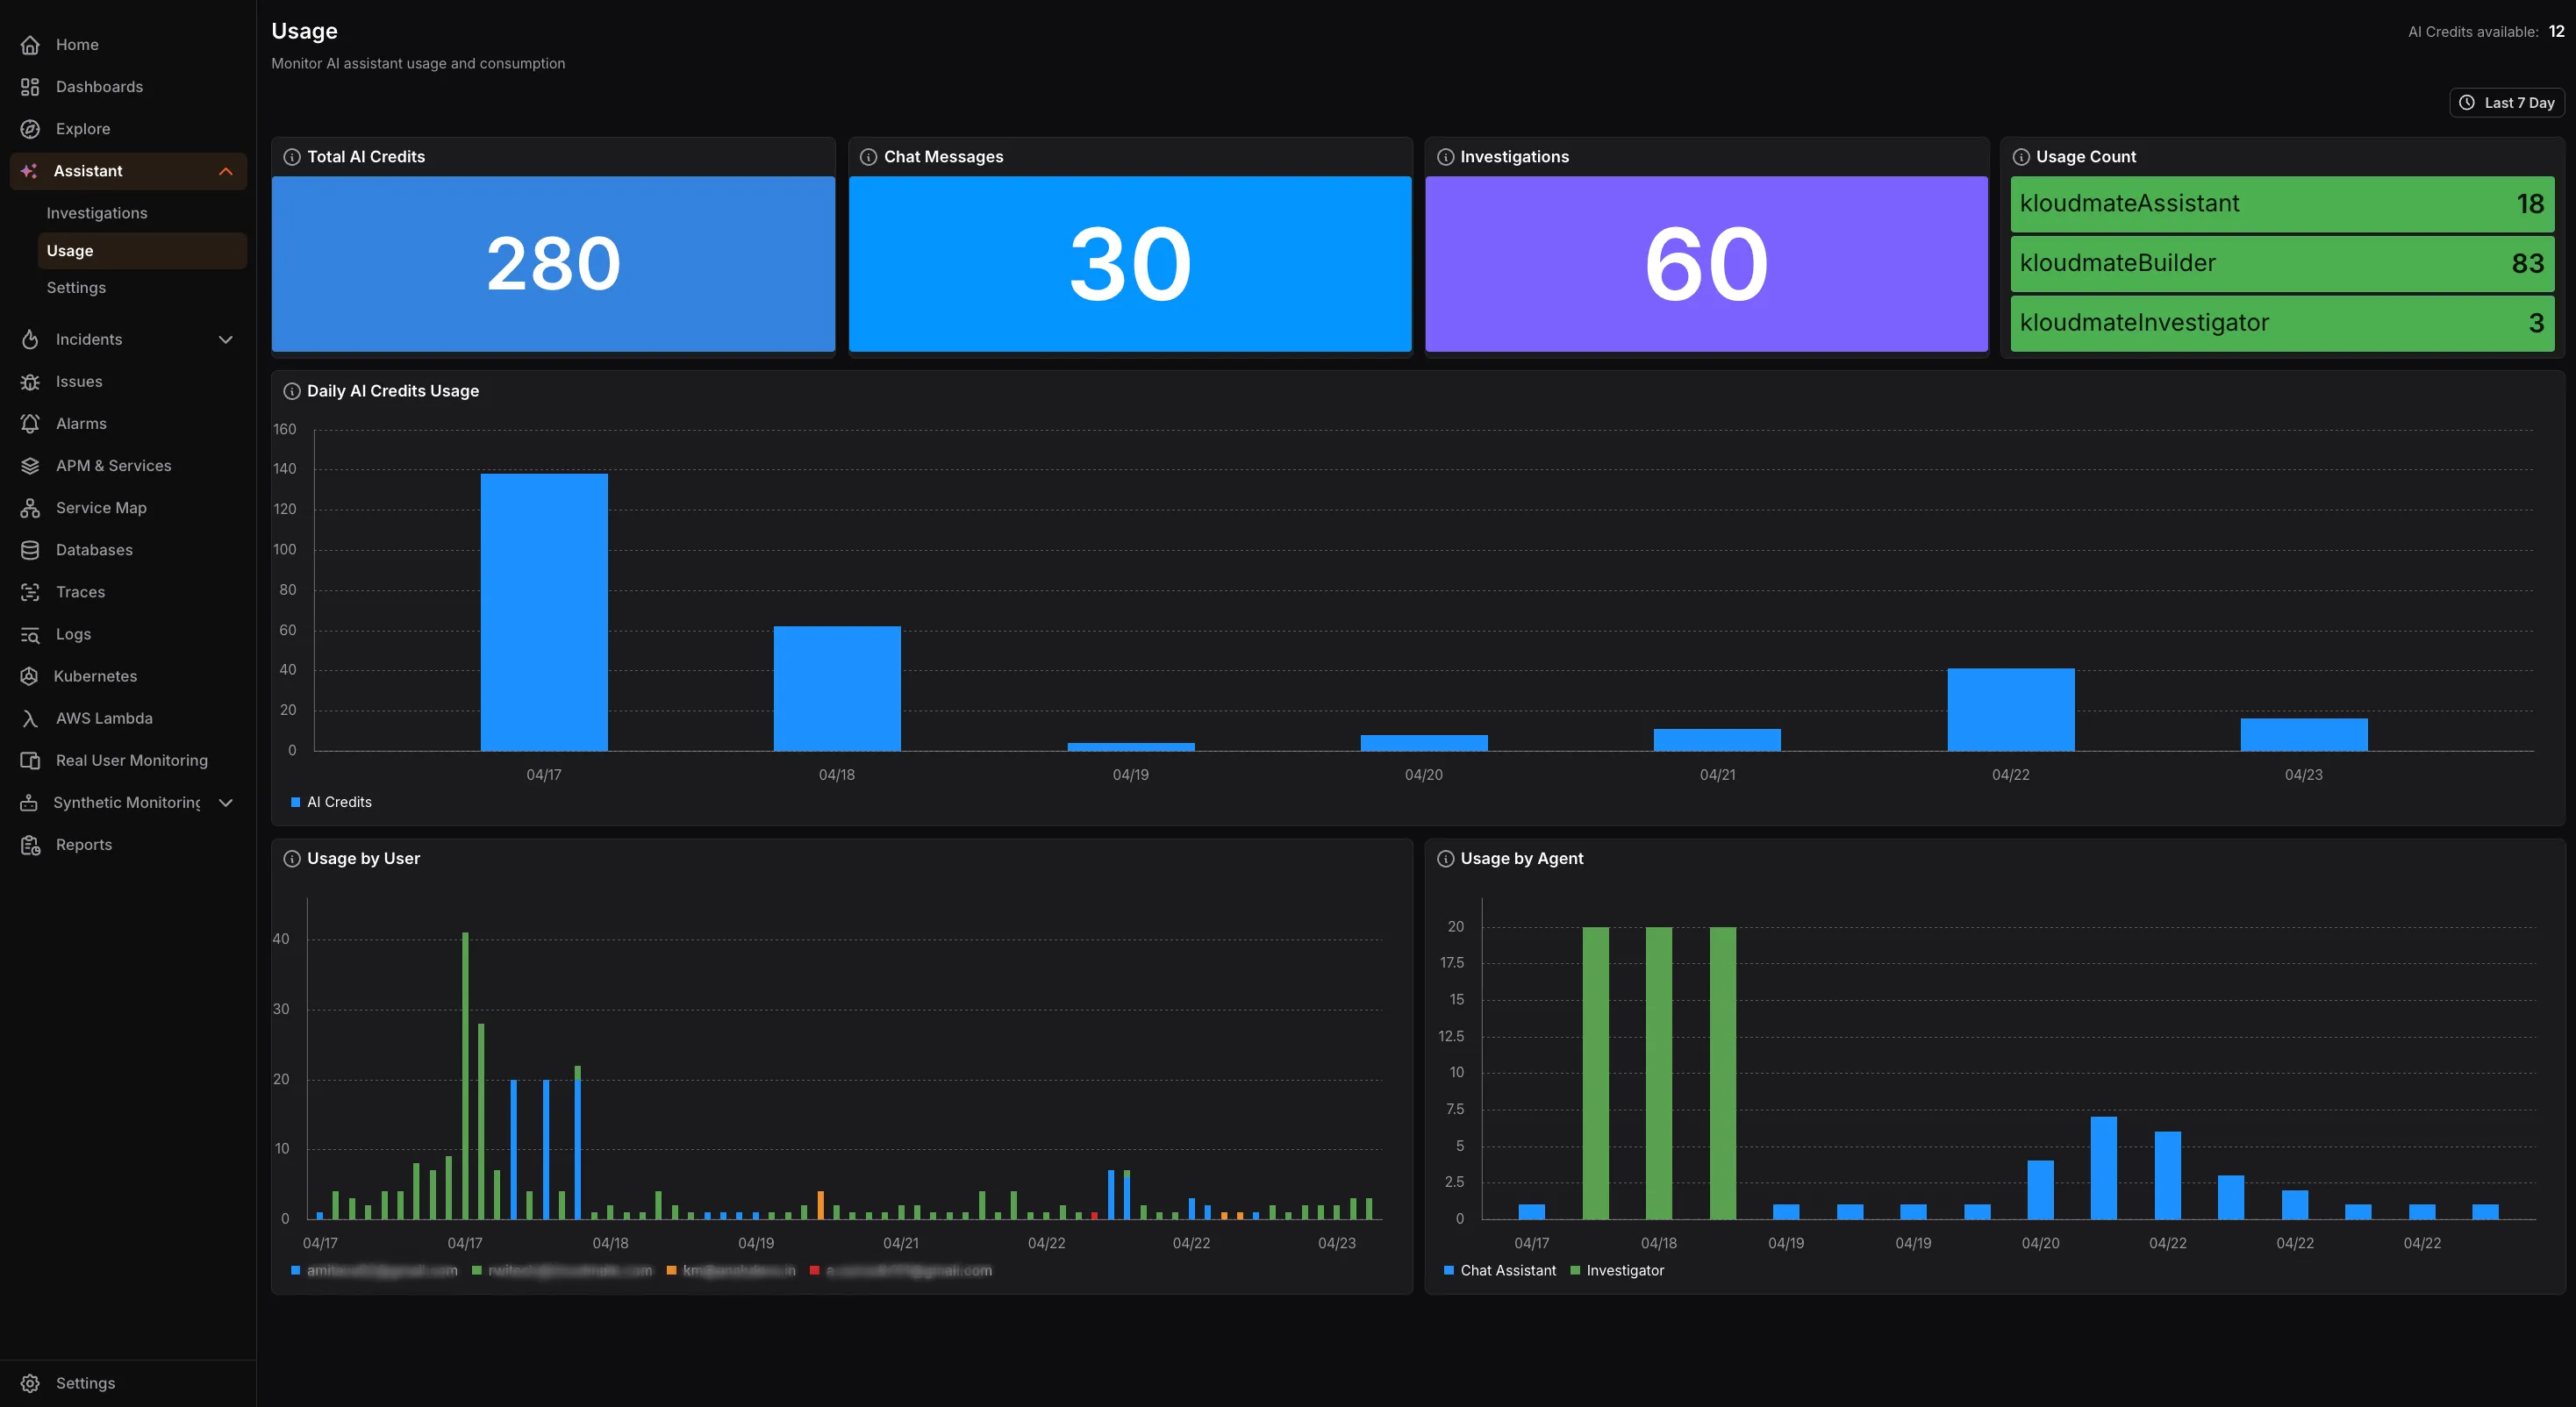
Task: Select the kloudmateAssistant usage row
Action: (x=2282, y=204)
